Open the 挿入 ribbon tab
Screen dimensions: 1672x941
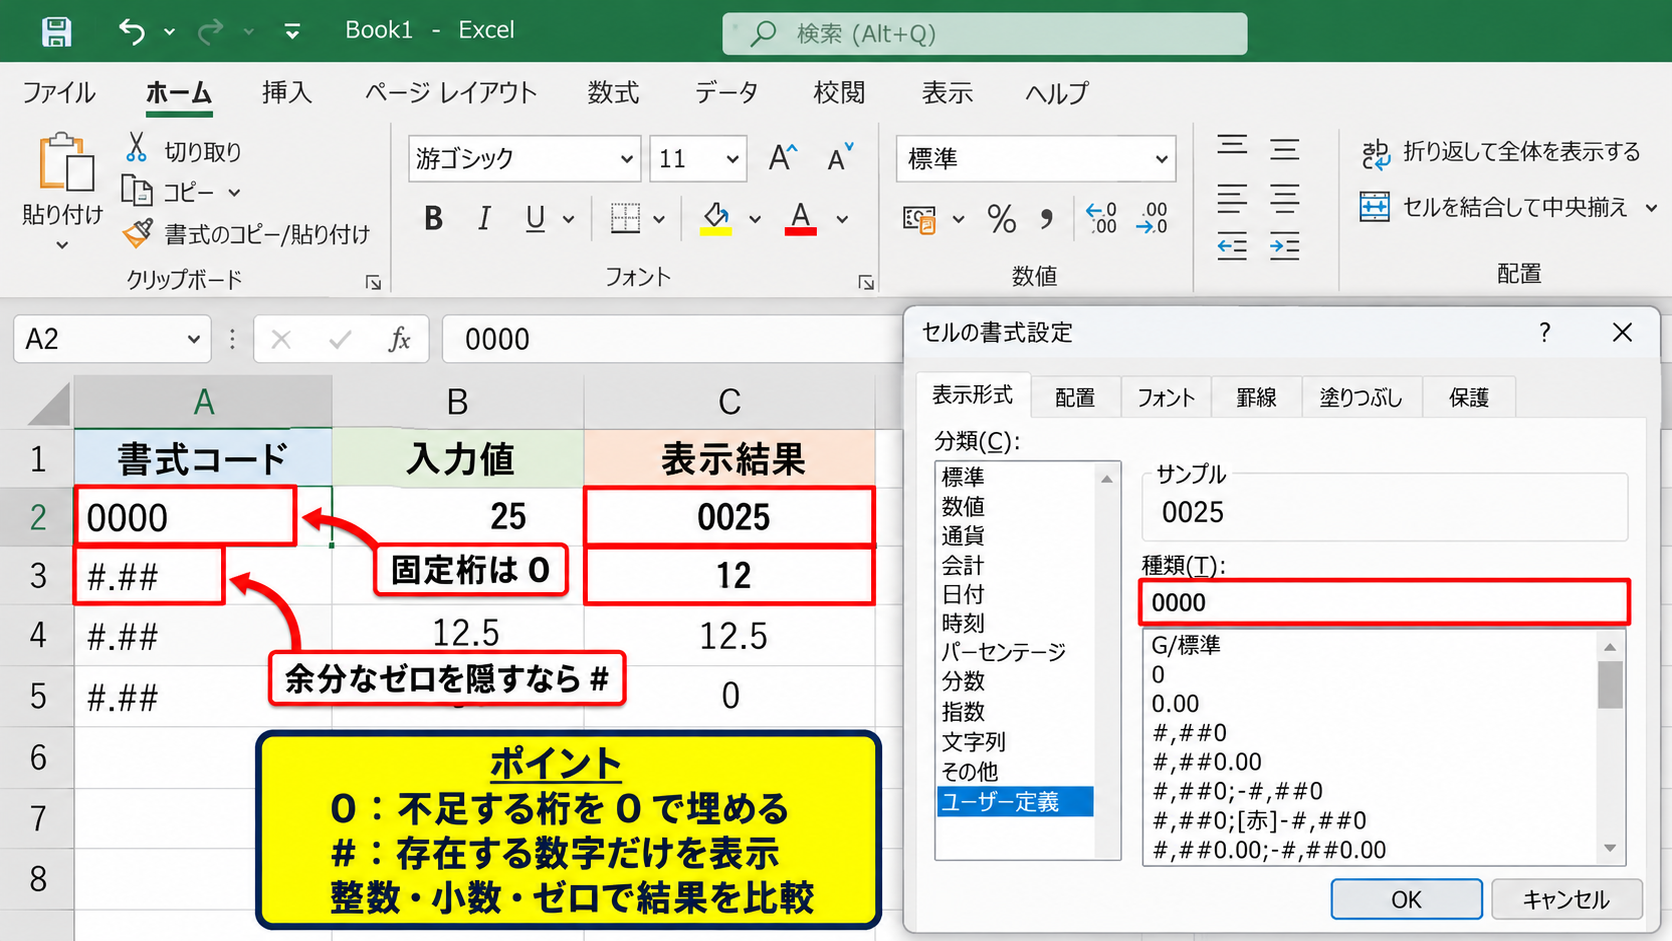coord(287,93)
